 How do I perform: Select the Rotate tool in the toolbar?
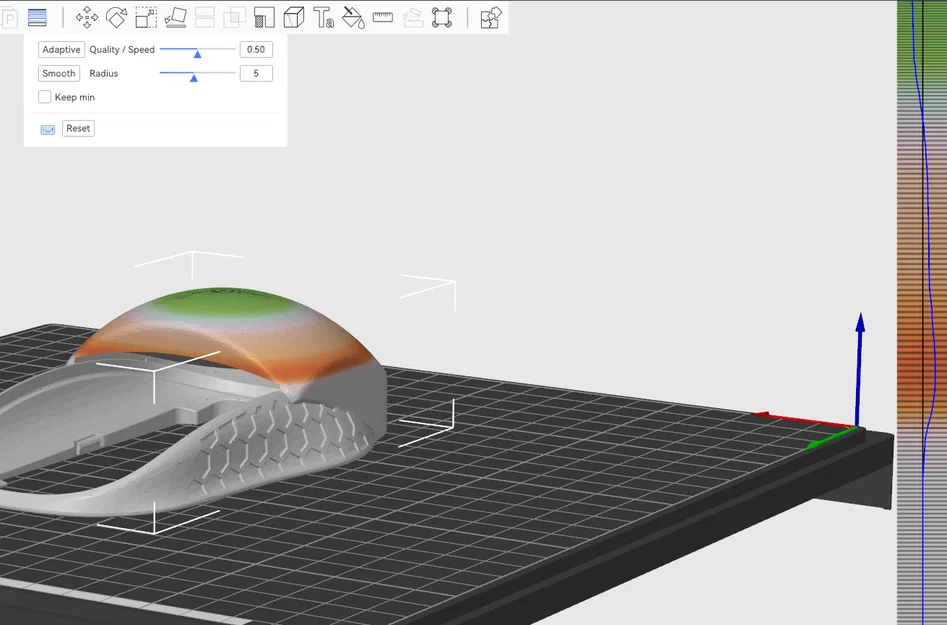pyautogui.click(x=115, y=17)
